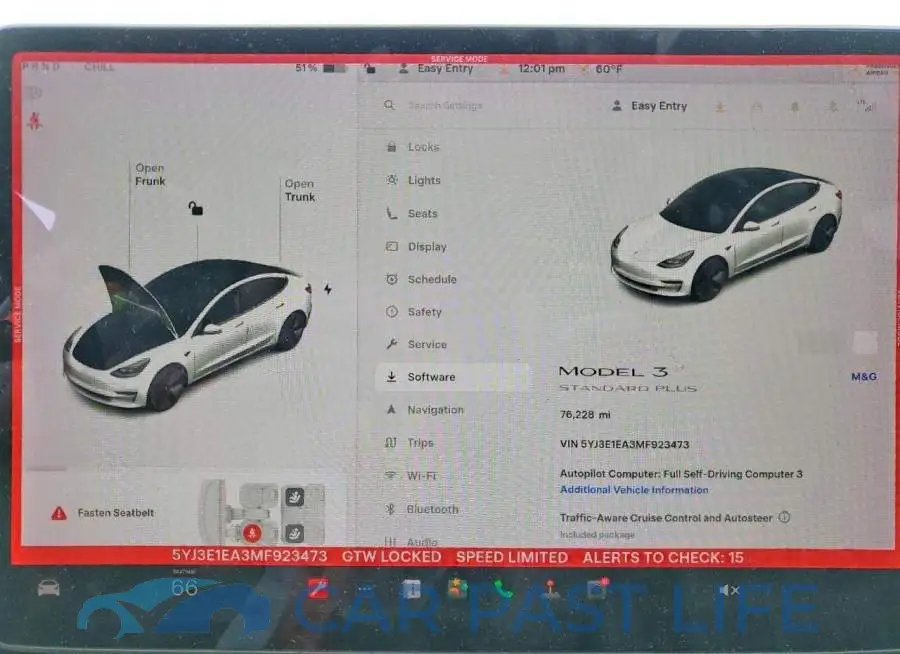Viewport: 900px width, 654px height.
Task: Click the Service wrench icon
Action: (x=391, y=344)
